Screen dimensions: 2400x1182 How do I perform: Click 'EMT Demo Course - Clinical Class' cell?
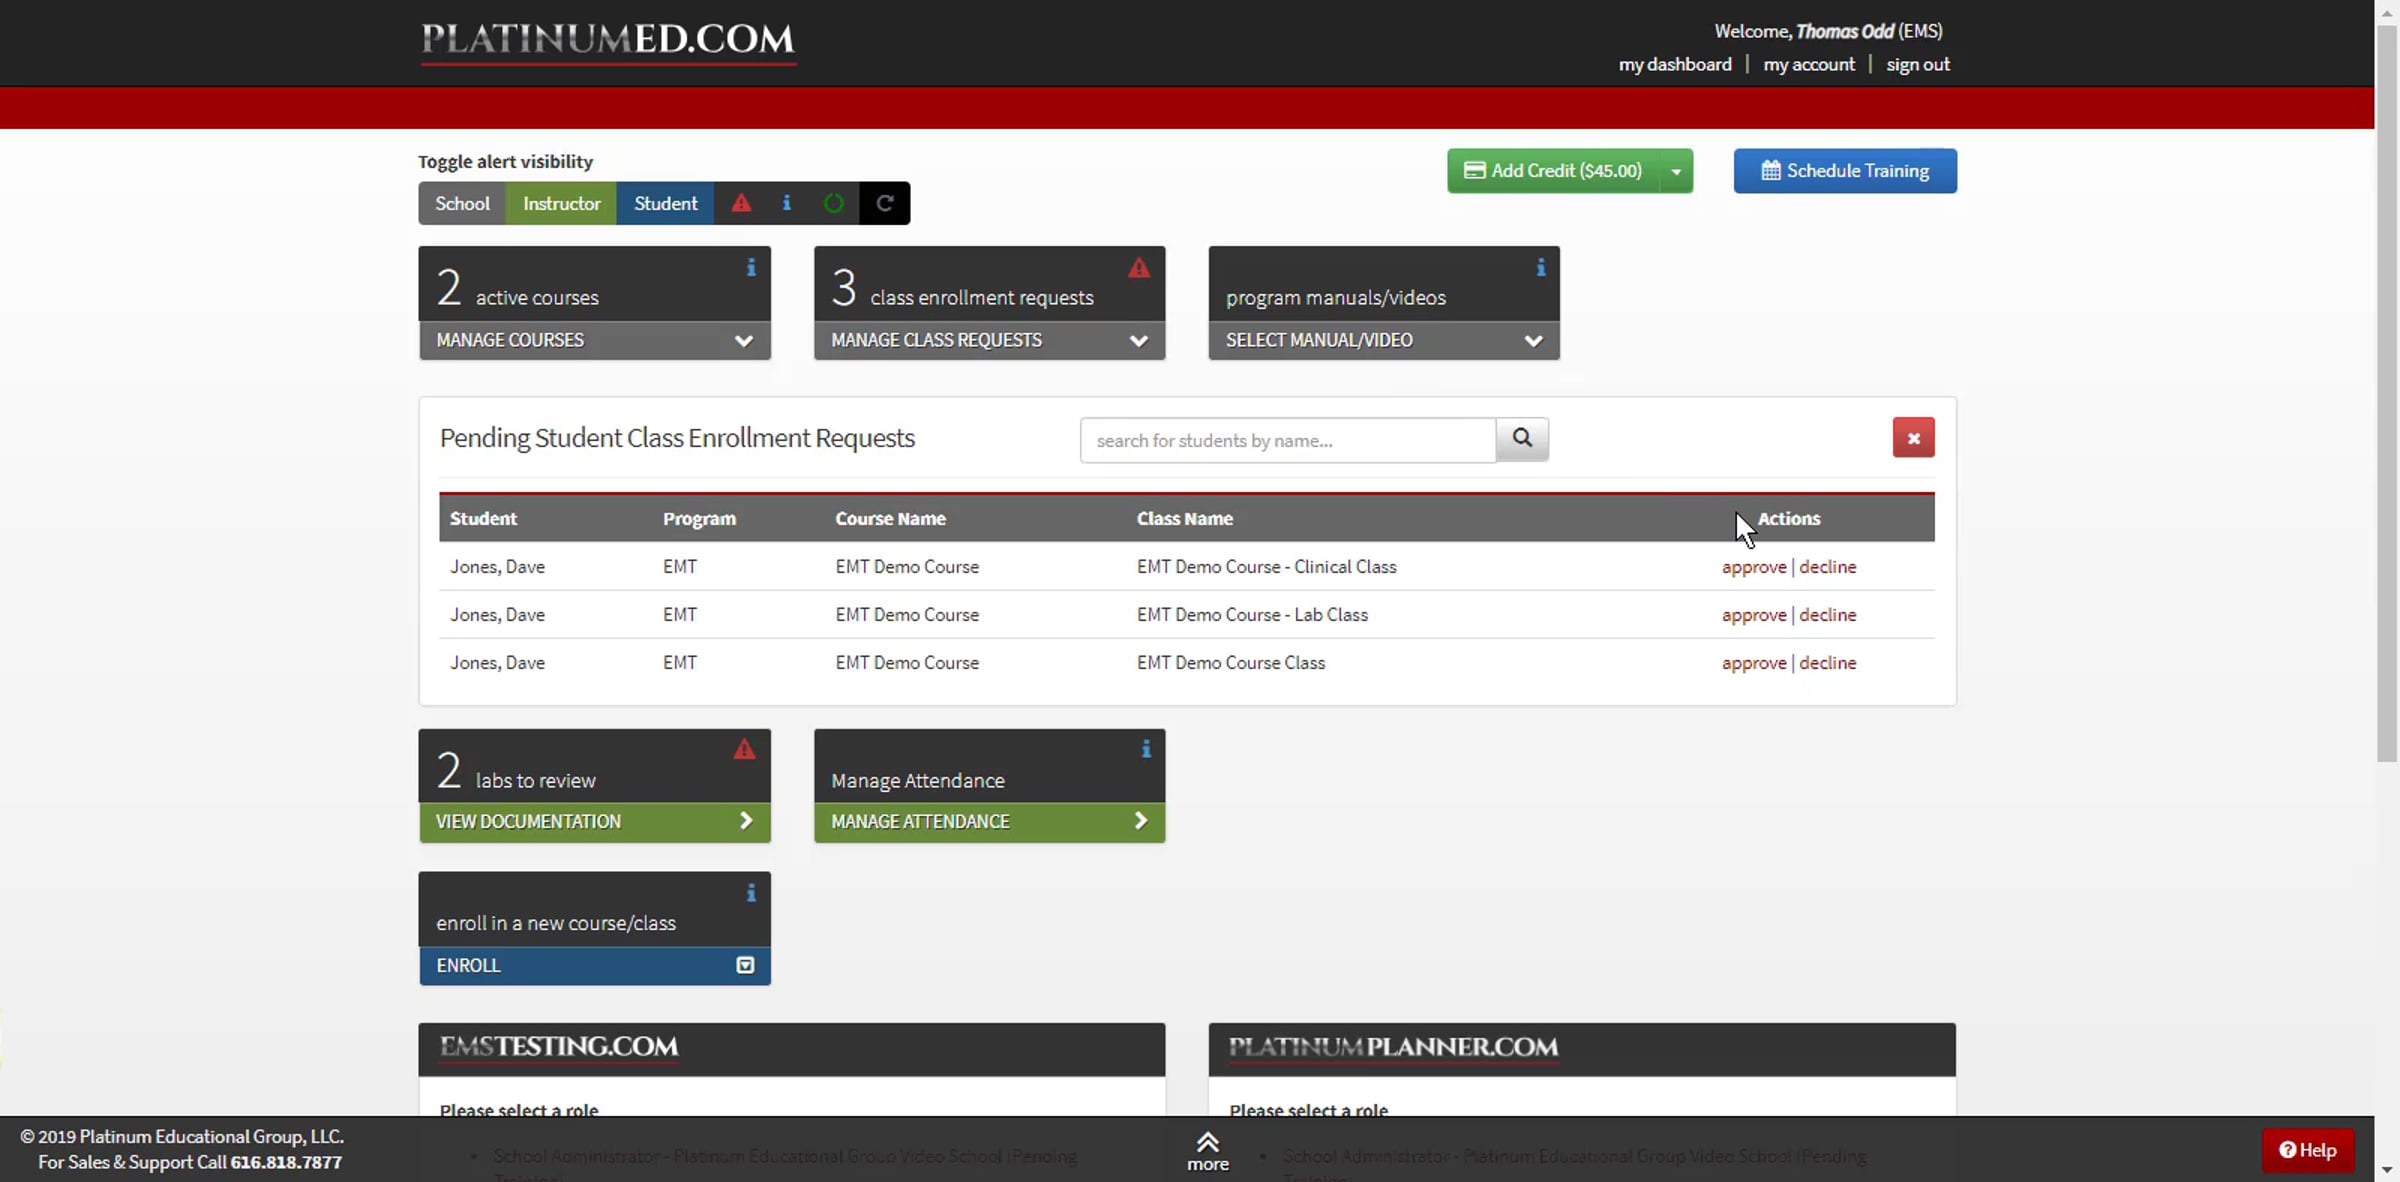tap(1266, 567)
